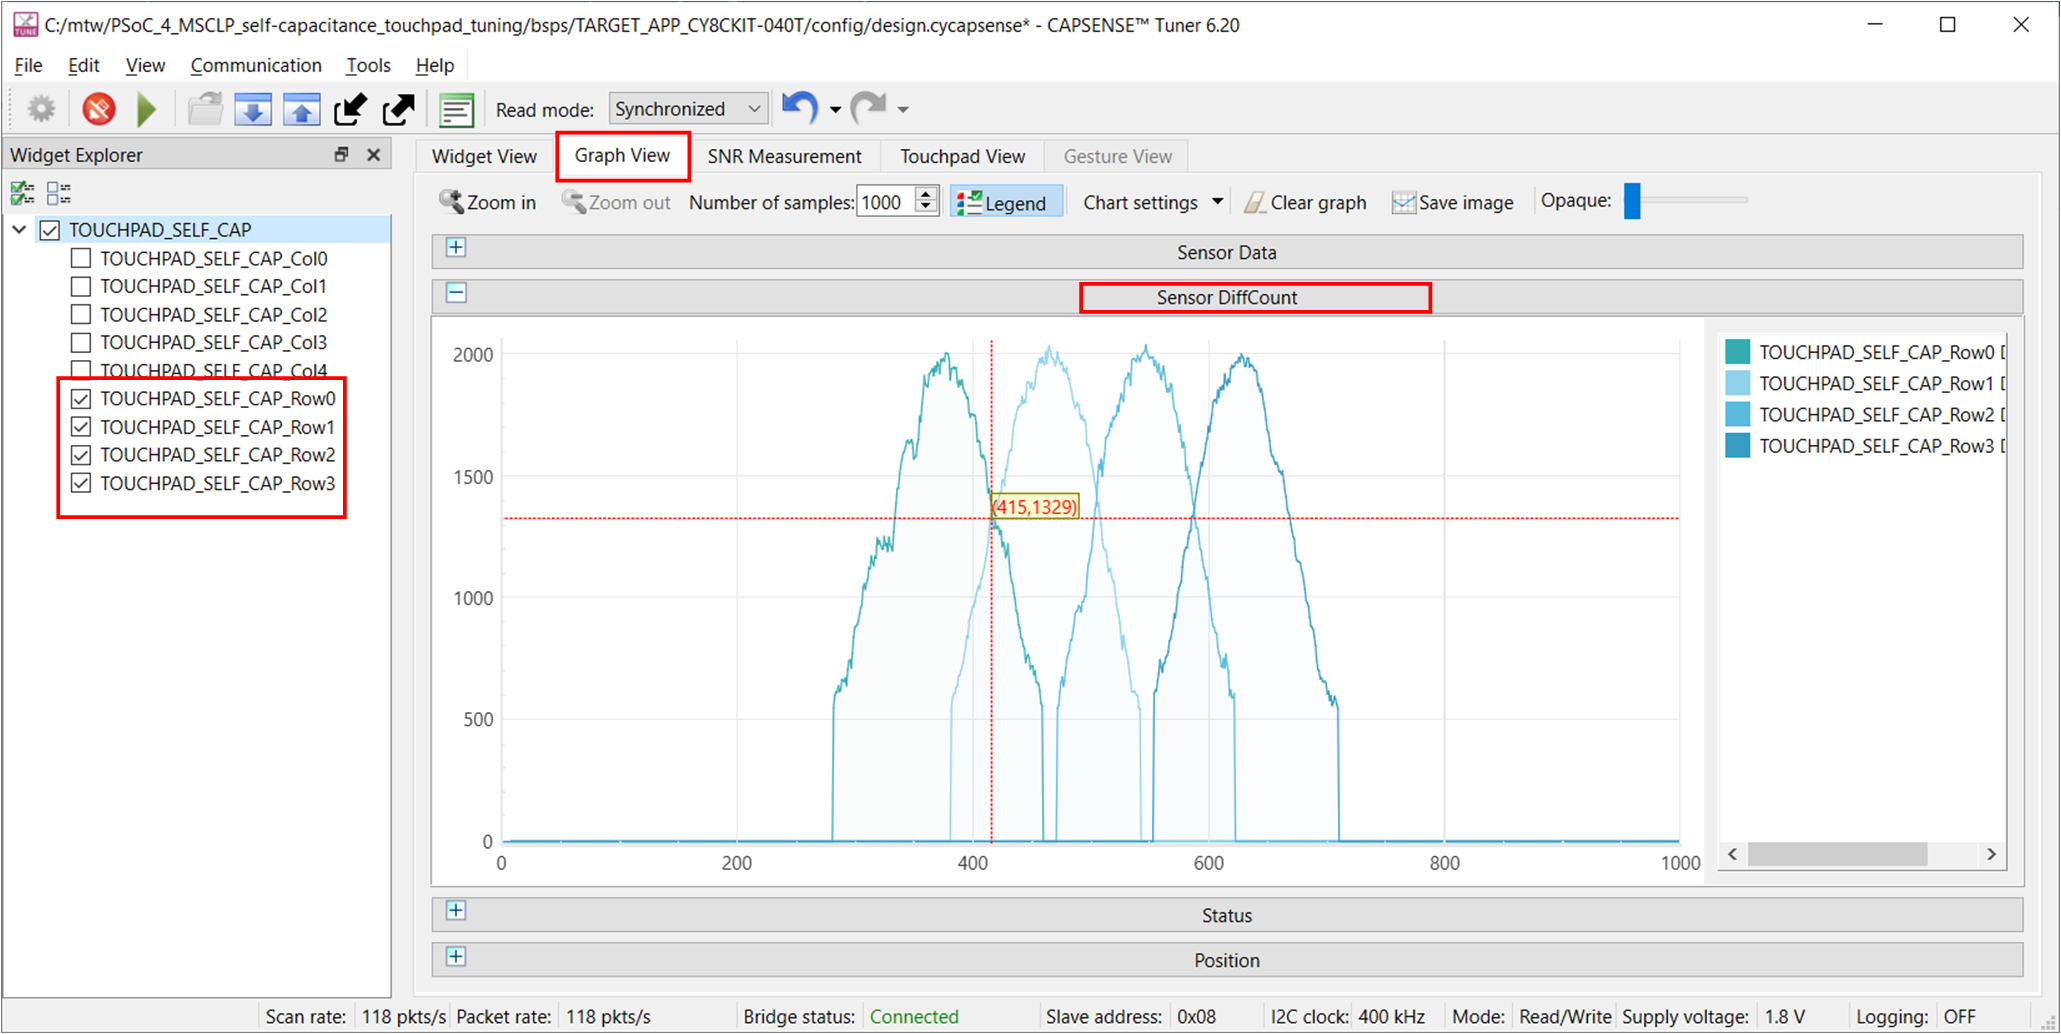The width and height of the screenshot is (2061, 1034).
Task: Switch to the SNR Measurement tab
Action: pyautogui.click(x=784, y=156)
